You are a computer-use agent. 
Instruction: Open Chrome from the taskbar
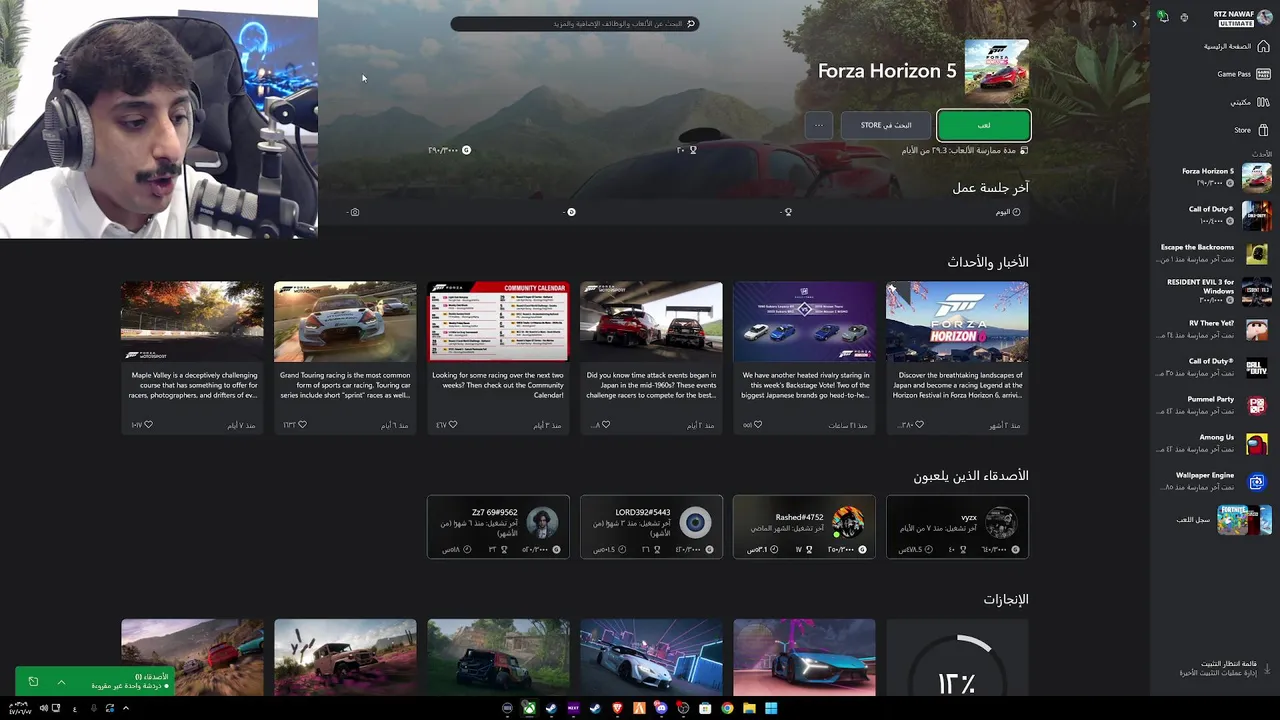[727, 708]
